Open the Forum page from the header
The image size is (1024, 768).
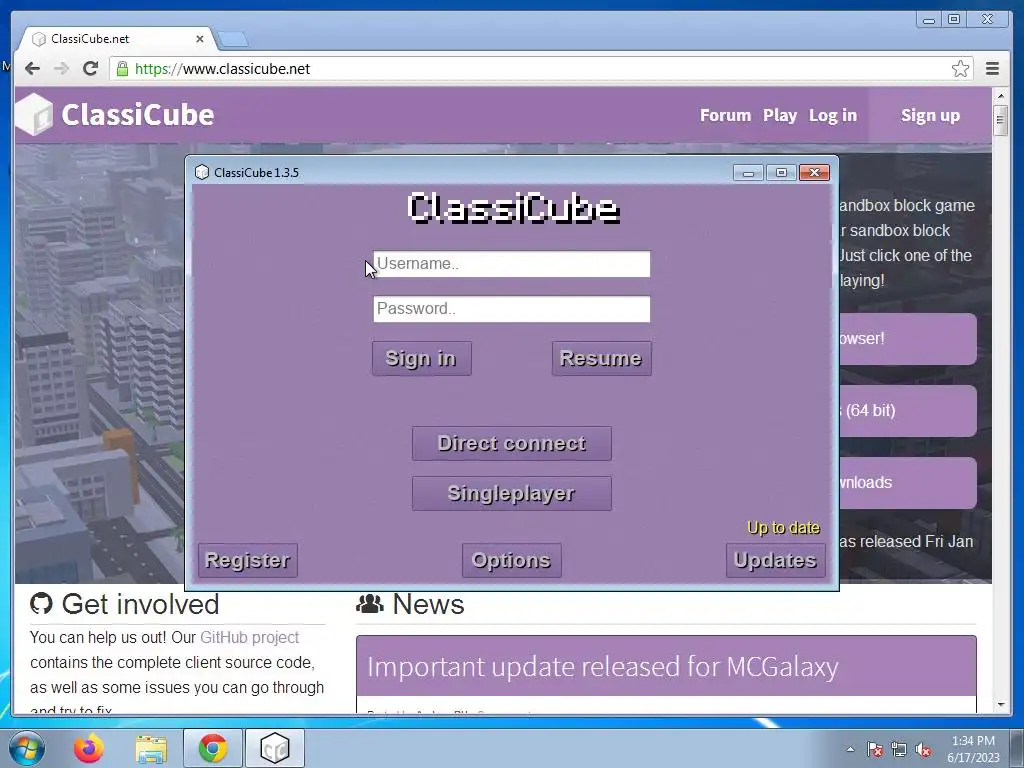click(x=726, y=116)
